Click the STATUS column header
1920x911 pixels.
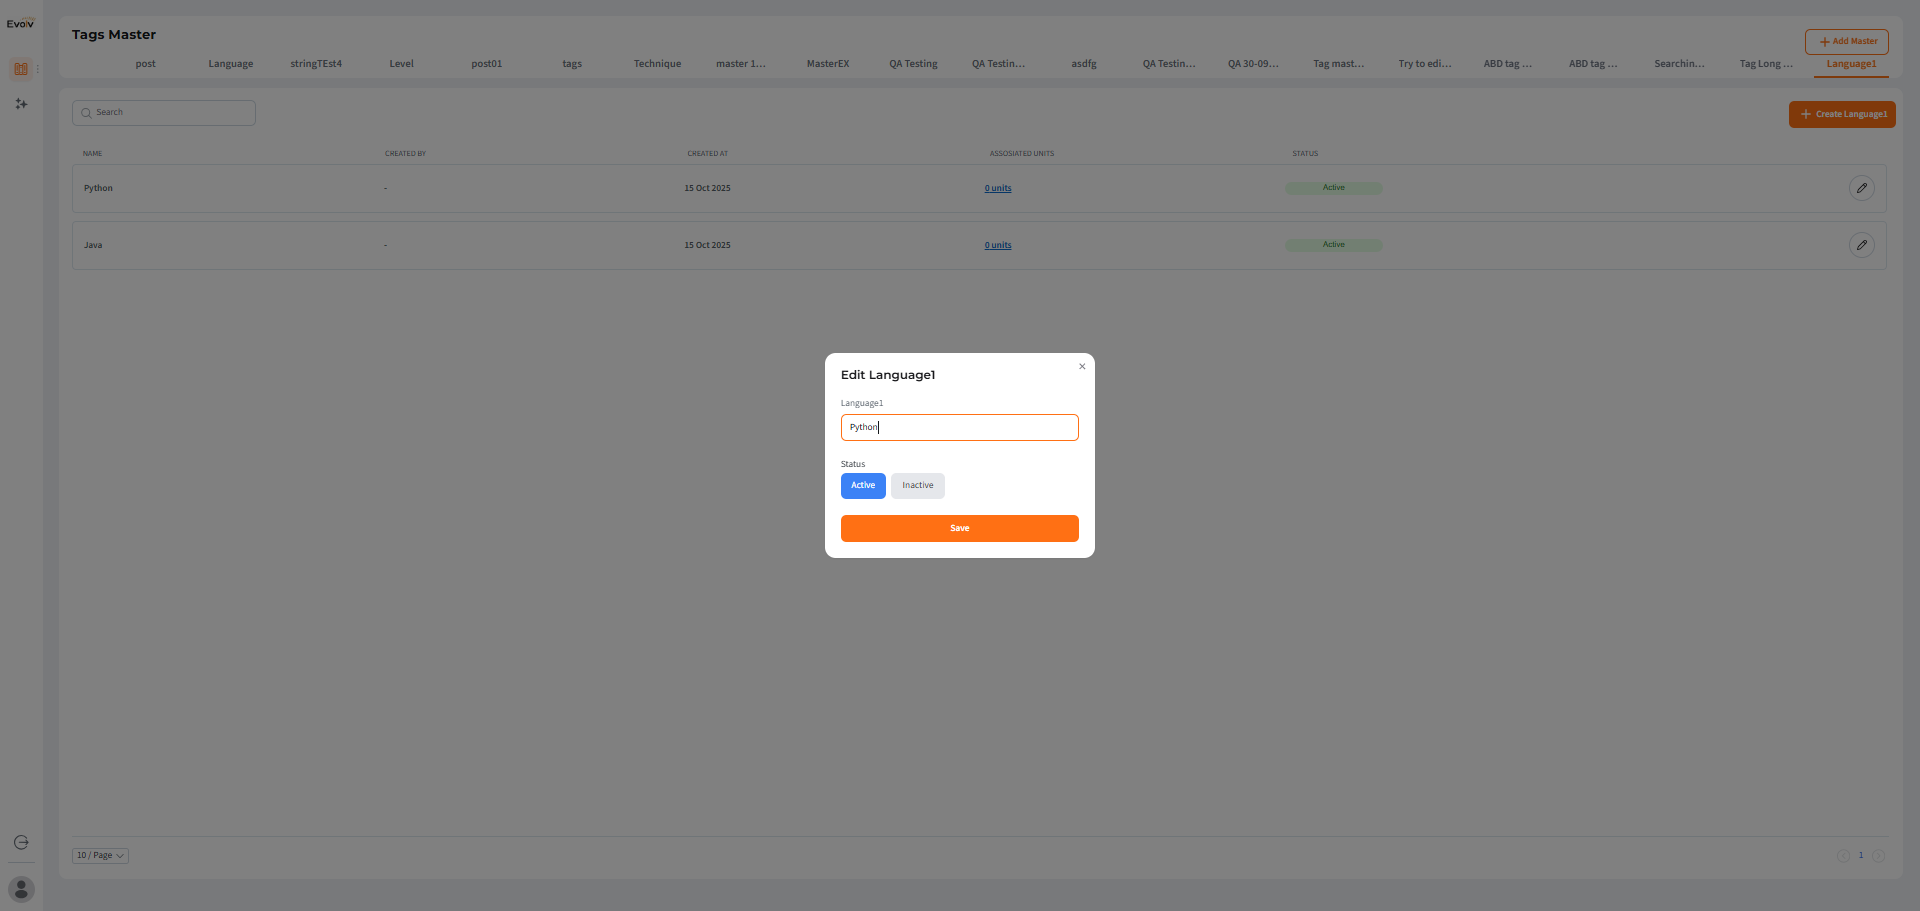pos(1305,154)
